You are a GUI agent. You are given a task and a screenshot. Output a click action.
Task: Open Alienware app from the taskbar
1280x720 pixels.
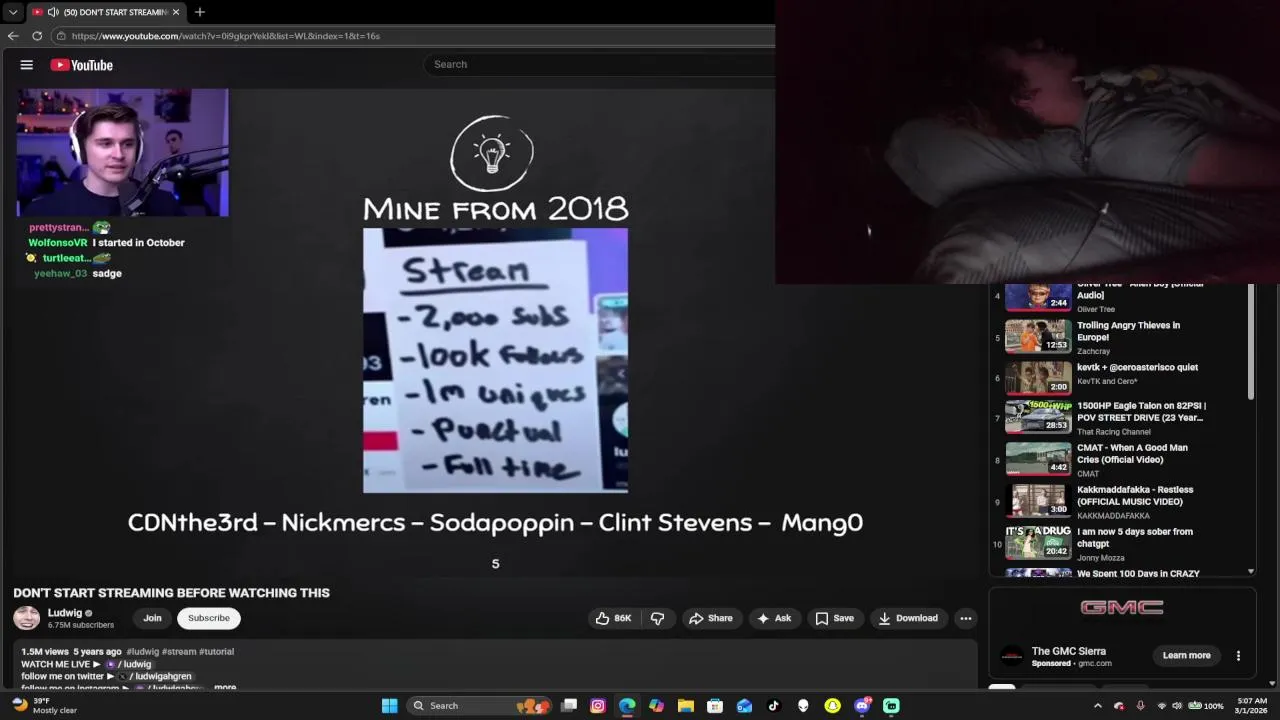click(x=803, y=706)
